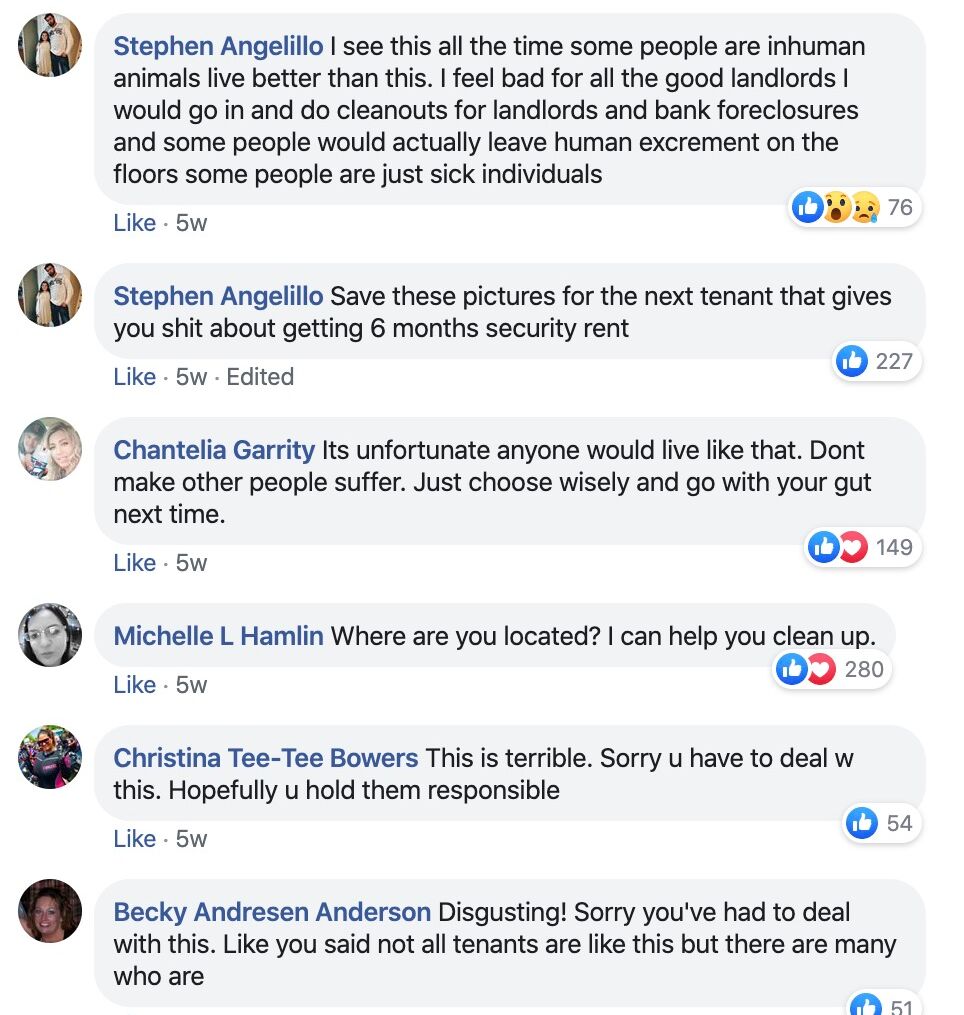
Task: Click the wow emoji reaction on first comment
Action: click(x=836, y=207)
